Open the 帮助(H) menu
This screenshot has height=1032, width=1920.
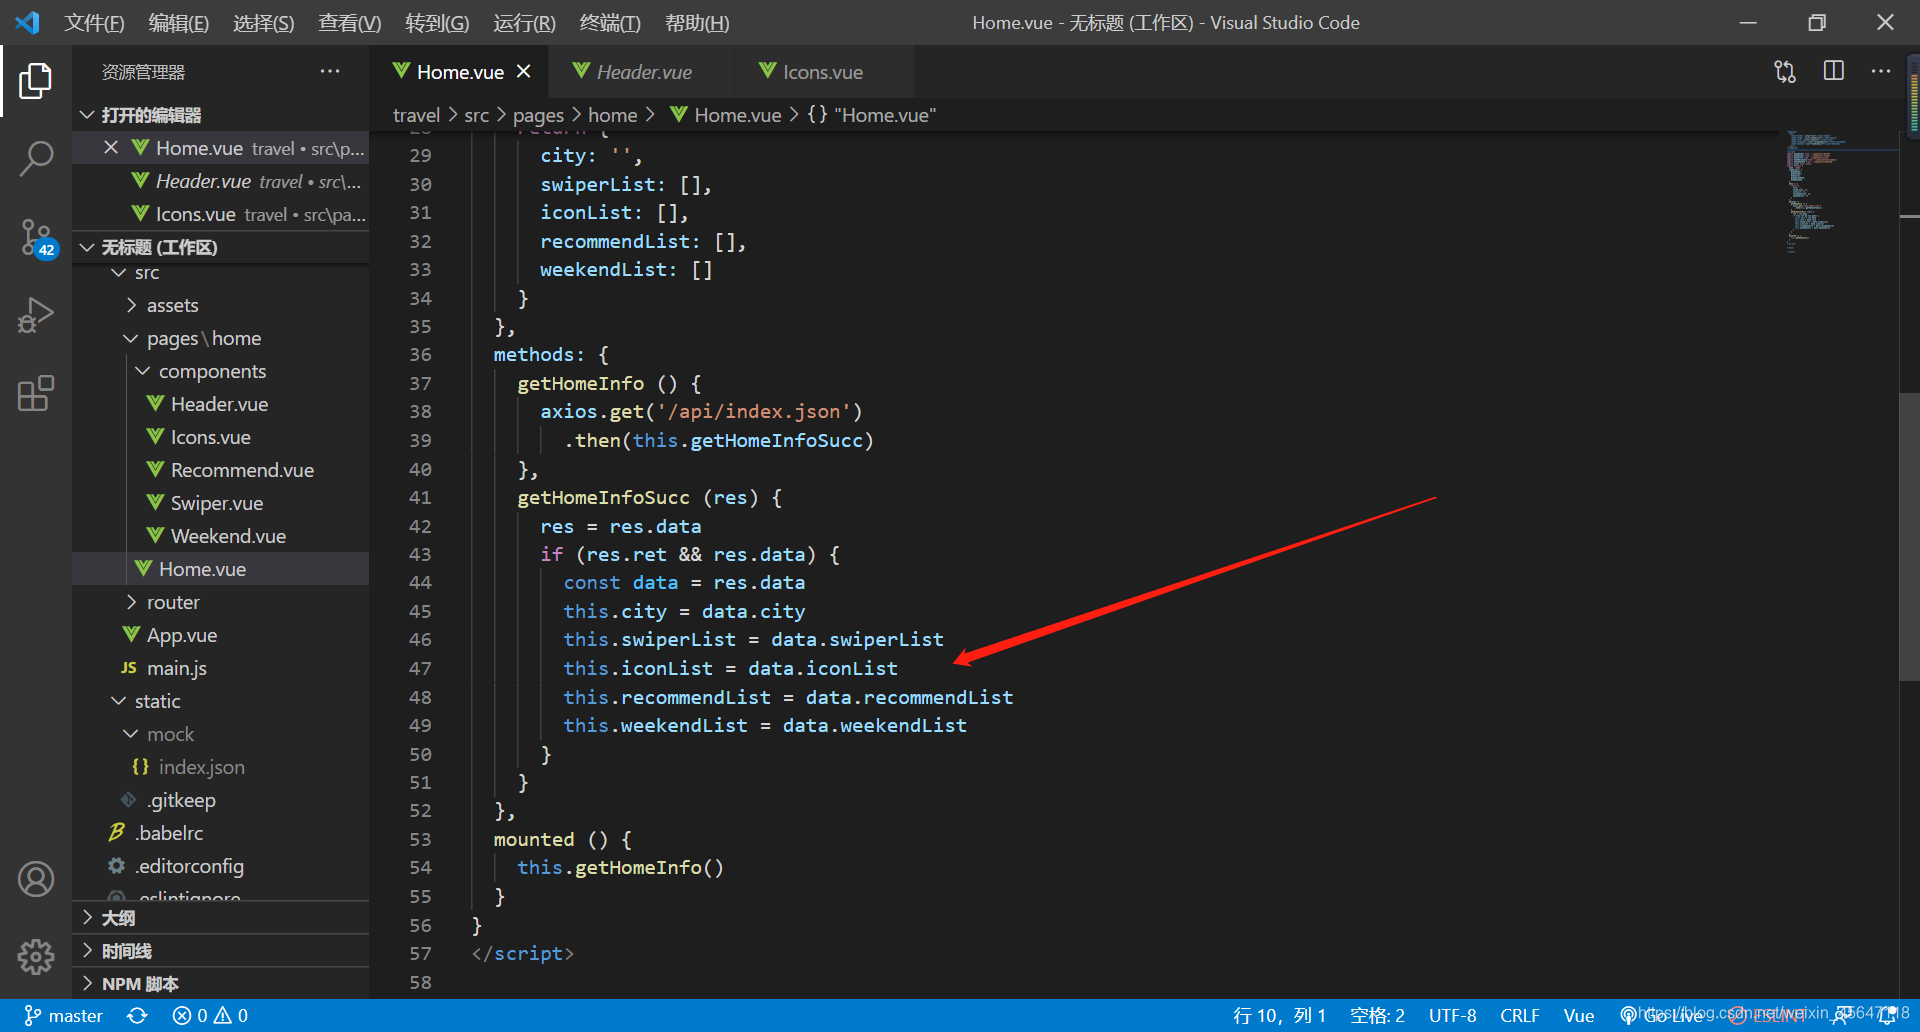point(697,23)
